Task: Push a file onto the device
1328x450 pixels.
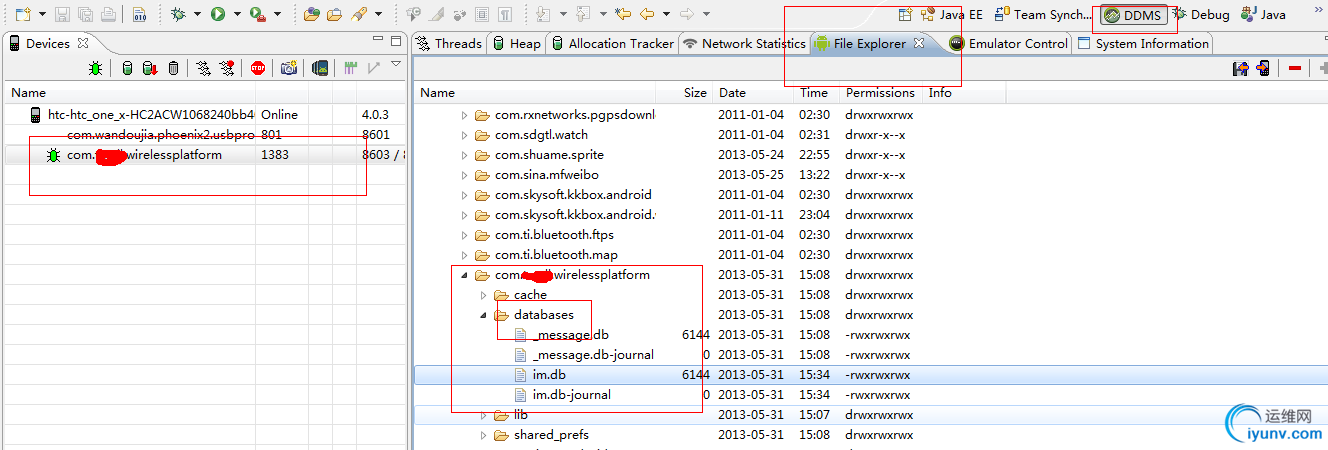Action: pyautogui.click(x=1263, y=68)
